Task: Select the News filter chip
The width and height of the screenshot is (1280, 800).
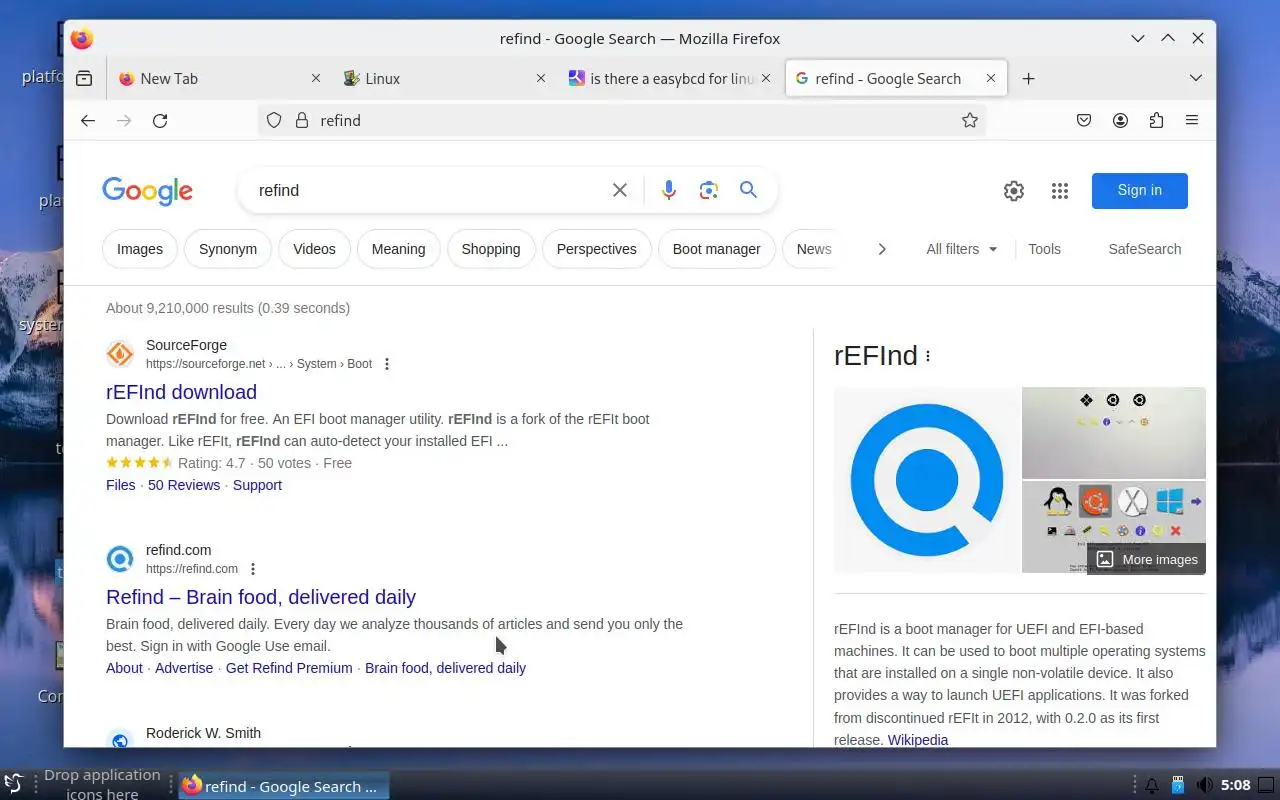Action: point(813,249)
